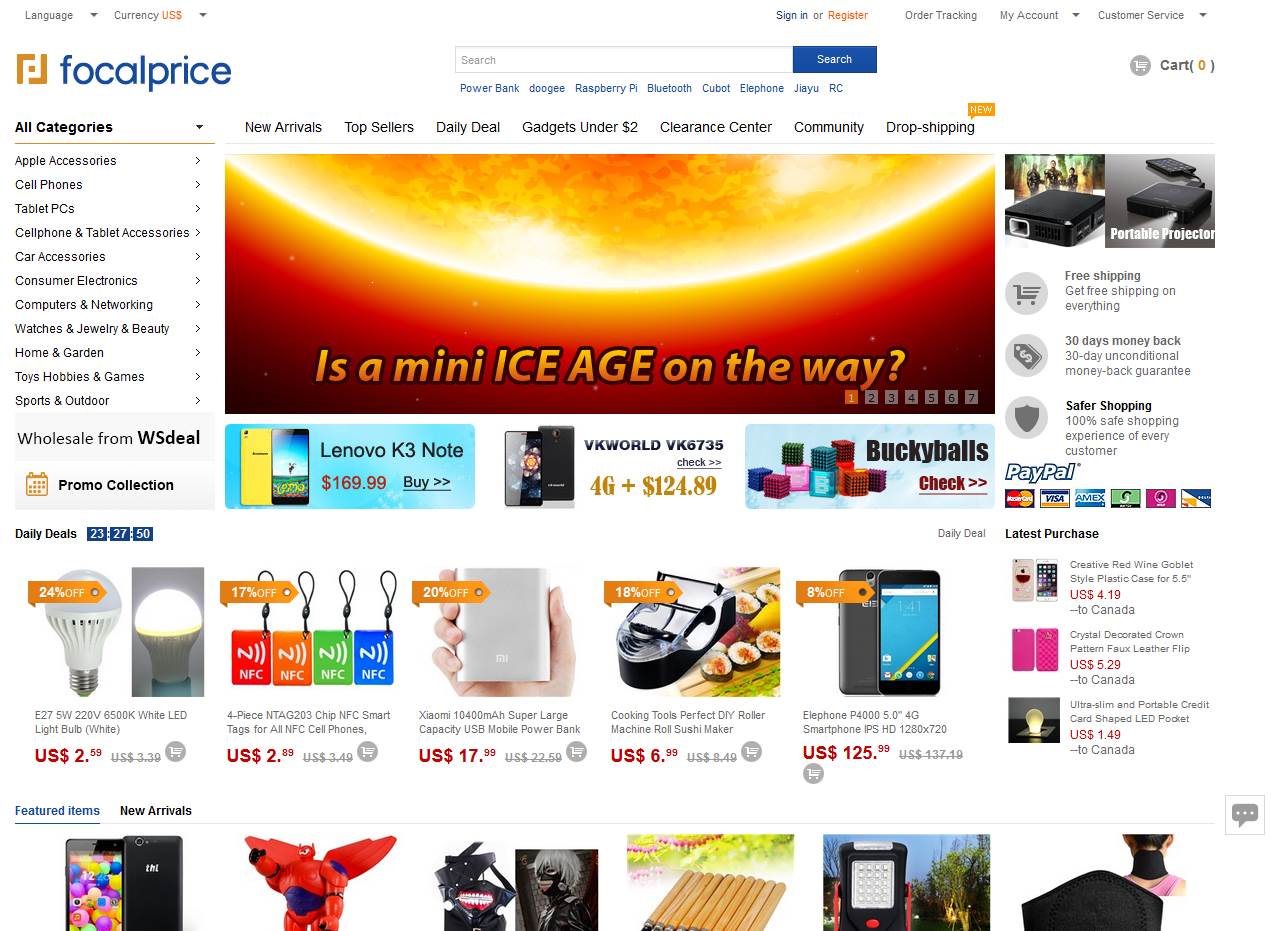Open the Sign in link
The height and width of the screenshot is (931, 1271).
[791, 15]
